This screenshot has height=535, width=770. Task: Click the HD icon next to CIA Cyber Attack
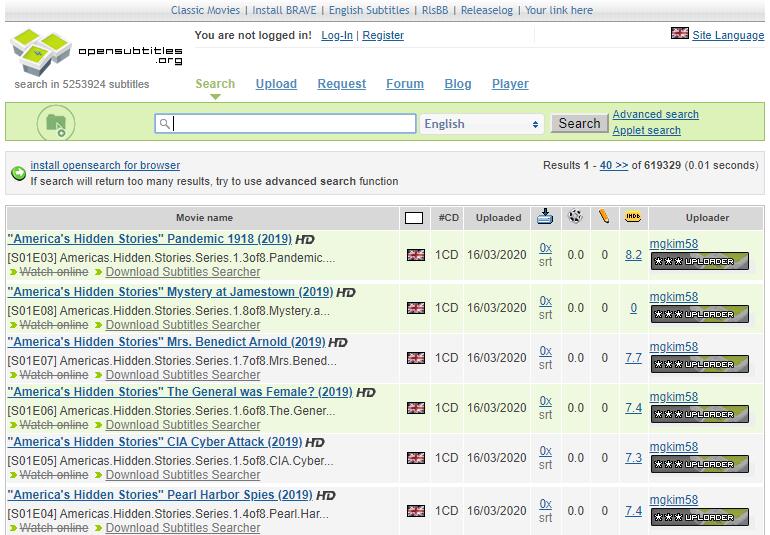point(315,443)
